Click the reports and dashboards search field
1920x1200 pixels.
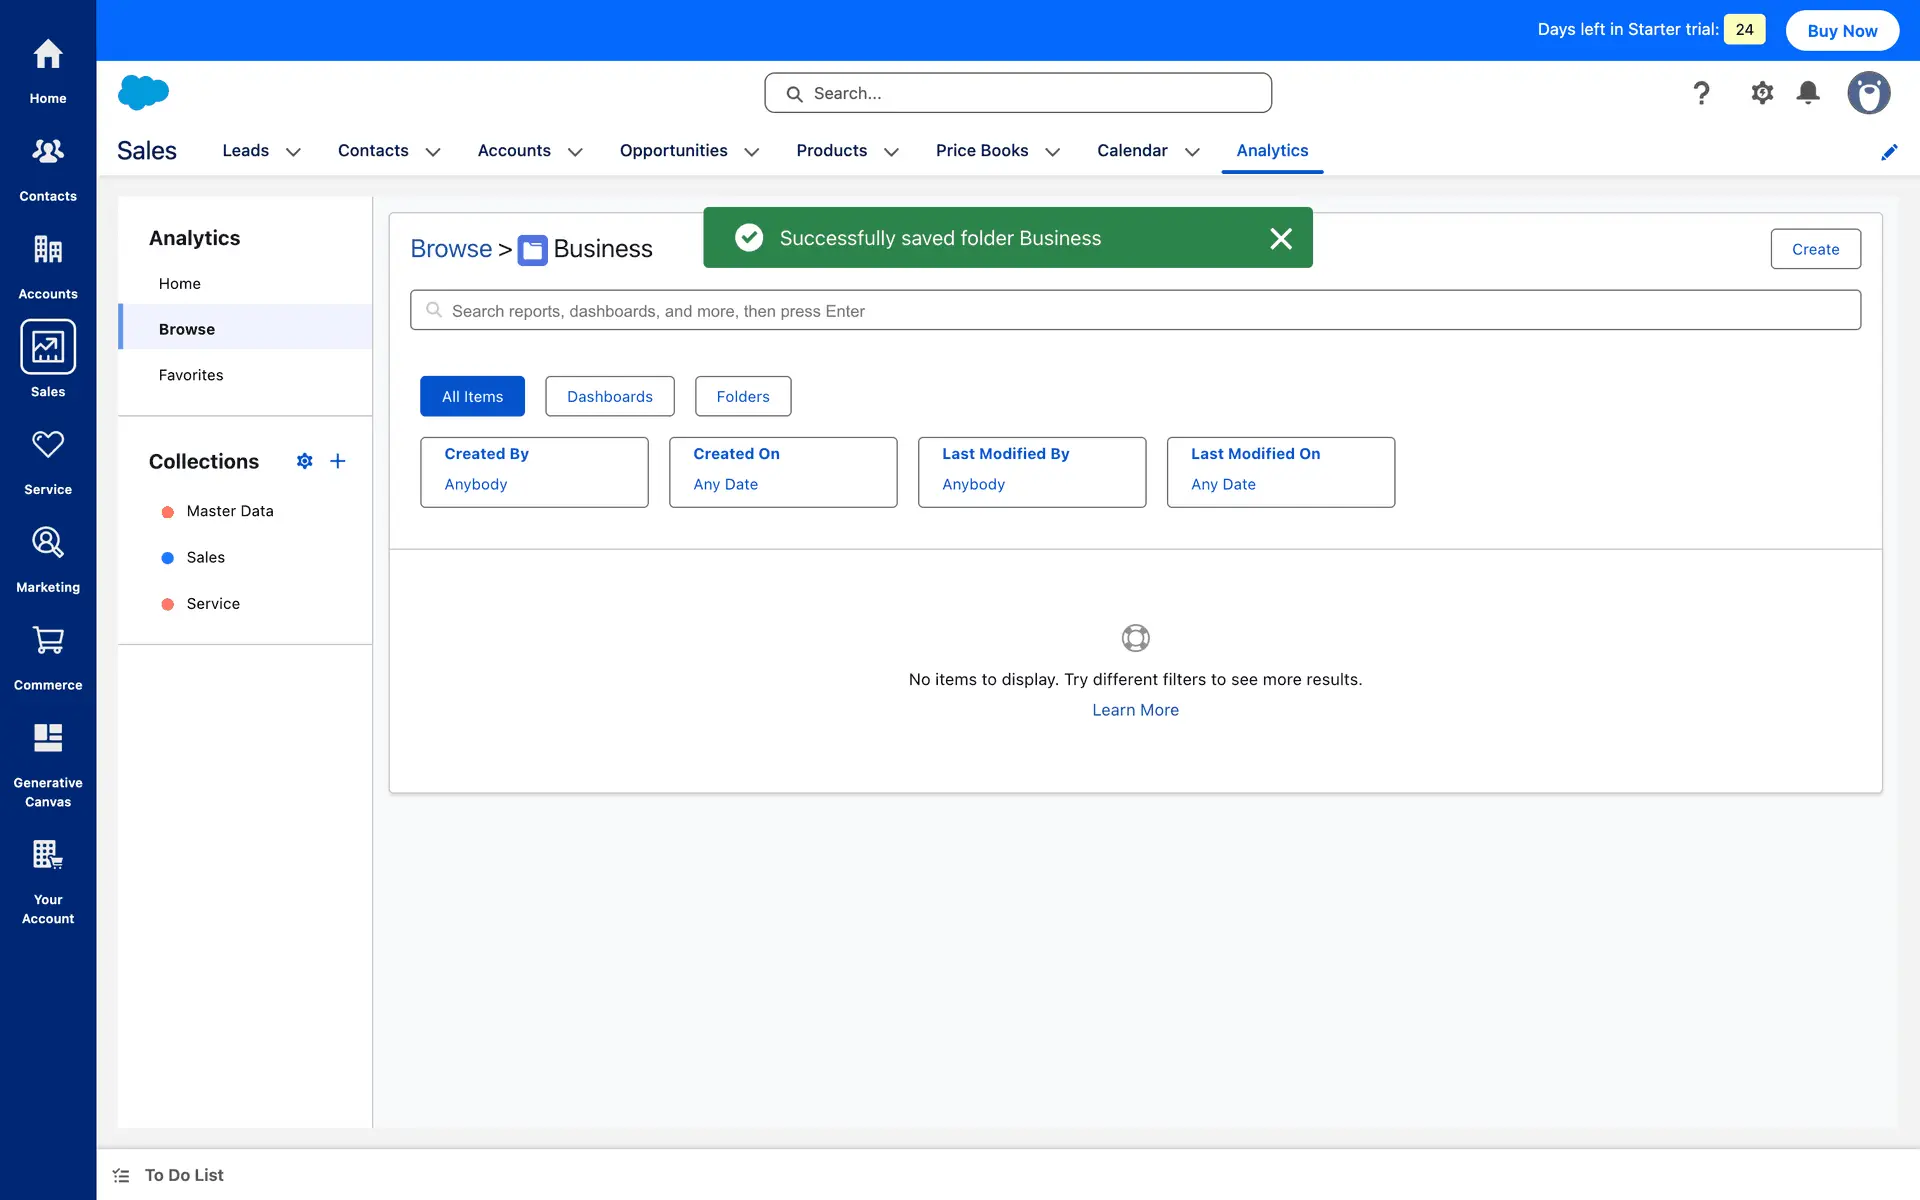tap(1135, 311)
